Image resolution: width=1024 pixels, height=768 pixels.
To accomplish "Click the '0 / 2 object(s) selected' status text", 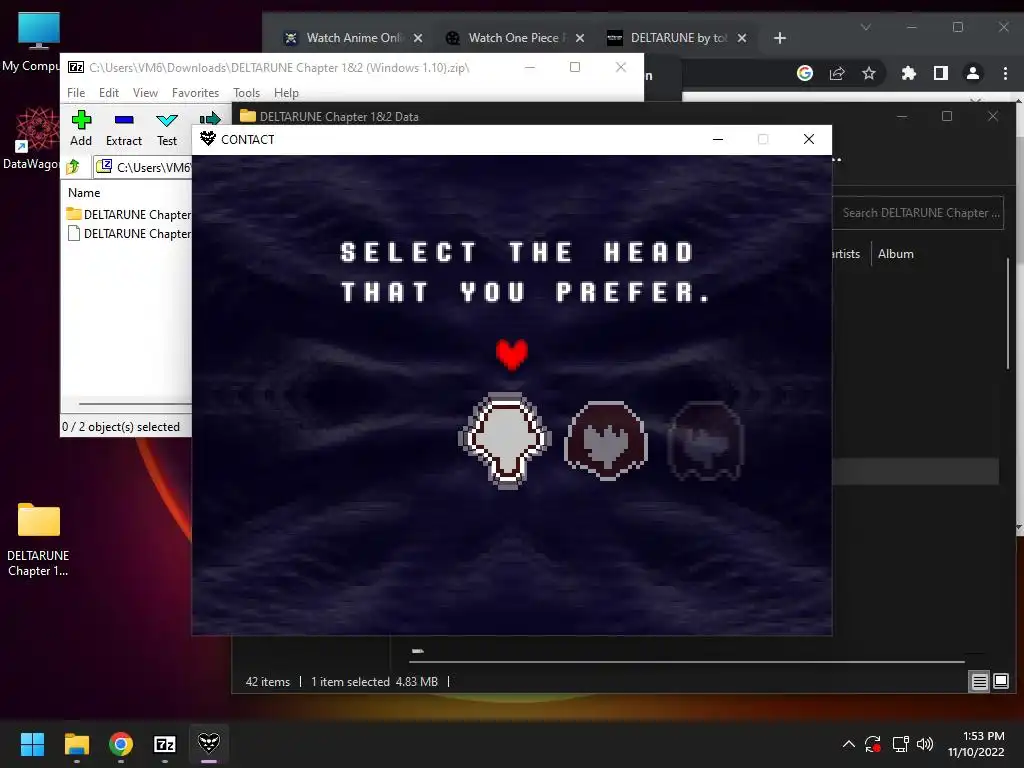I will (121, 426).
